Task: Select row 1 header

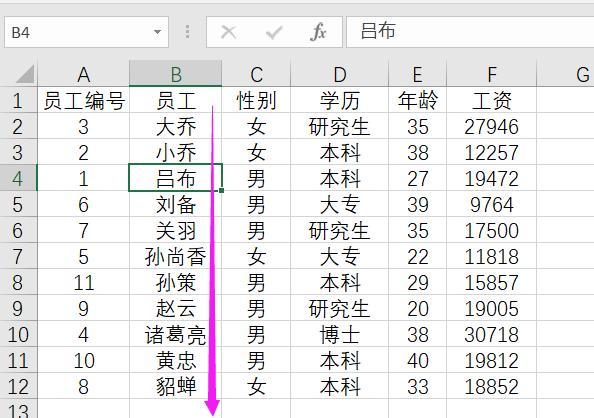Action: (18, 100)
